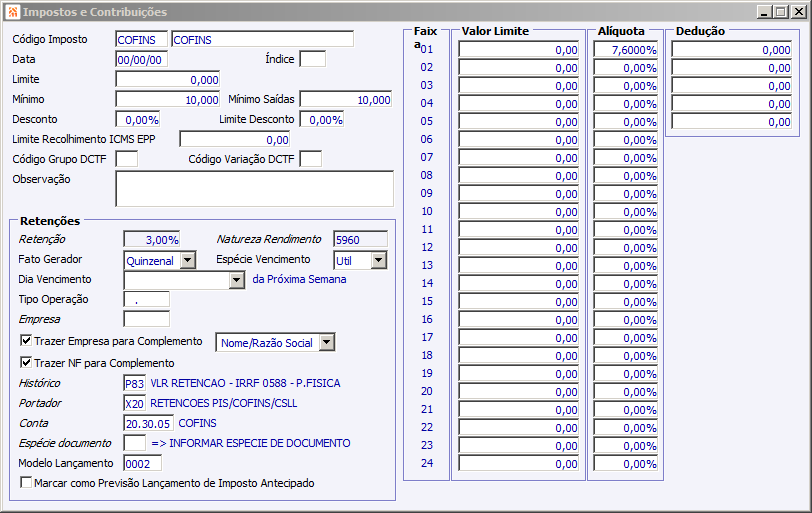
Task: Close the Impostos e Contribuições window
Action: pos(799,12)
